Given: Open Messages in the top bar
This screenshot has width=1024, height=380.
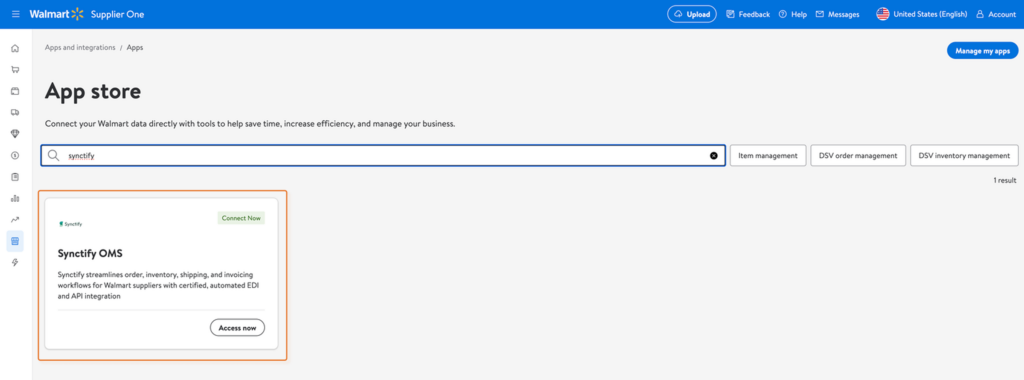Looking at the screenshot, I should click(x=837, y=14).
